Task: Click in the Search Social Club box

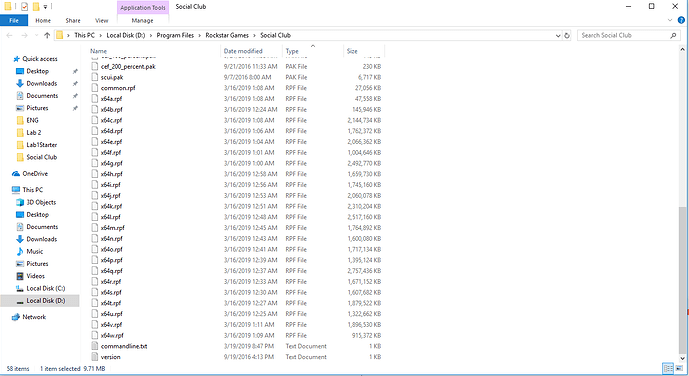Action: [x=624, y=35]
